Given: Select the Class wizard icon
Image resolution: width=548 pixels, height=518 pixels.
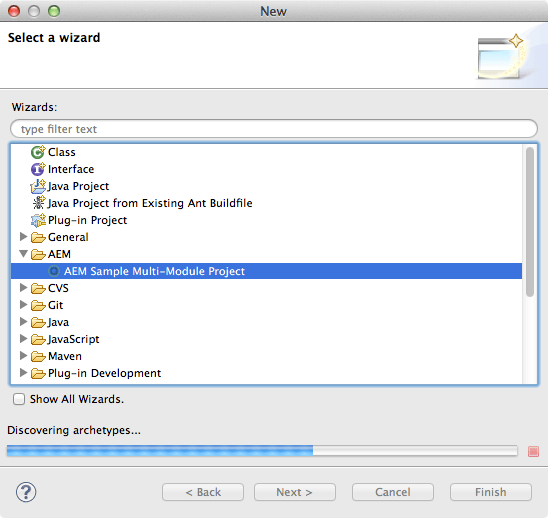Looking at the screenshot, I should click(38, 152).
